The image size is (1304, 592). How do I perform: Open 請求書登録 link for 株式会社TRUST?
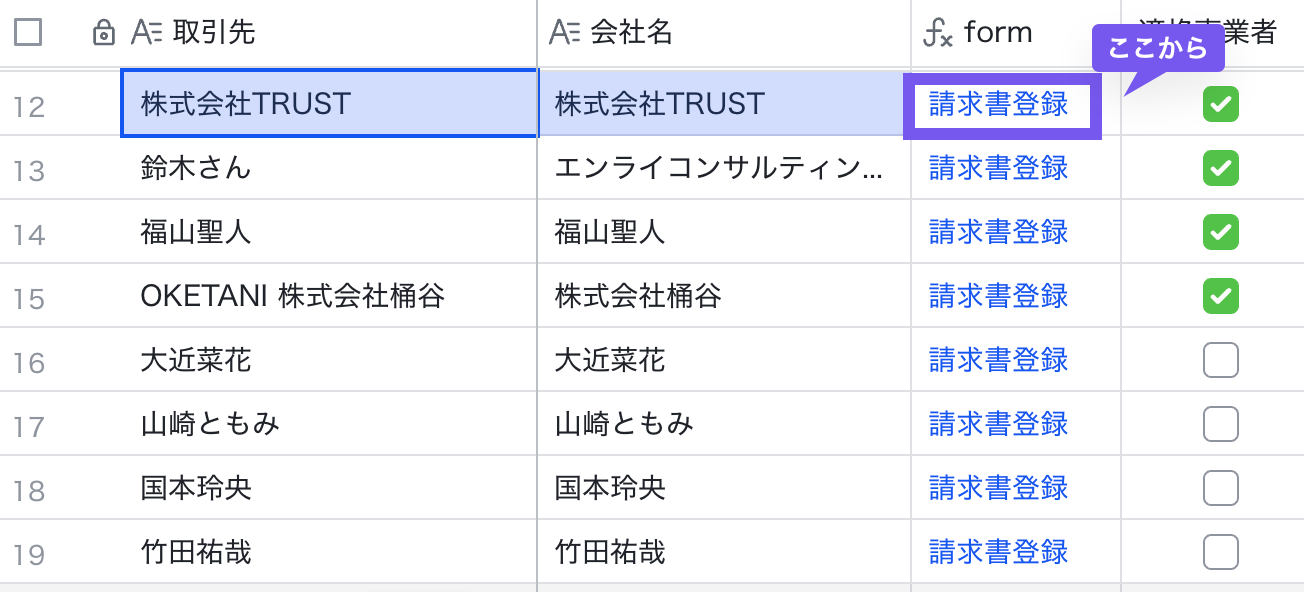(996, 104)
